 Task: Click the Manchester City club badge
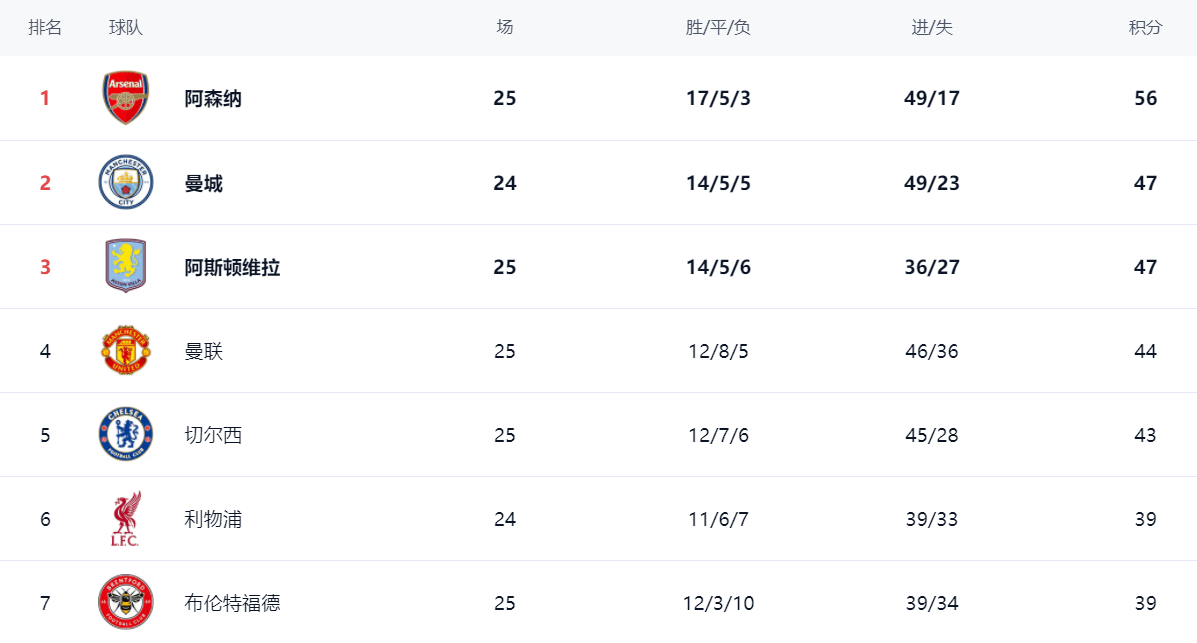point(126,183)
